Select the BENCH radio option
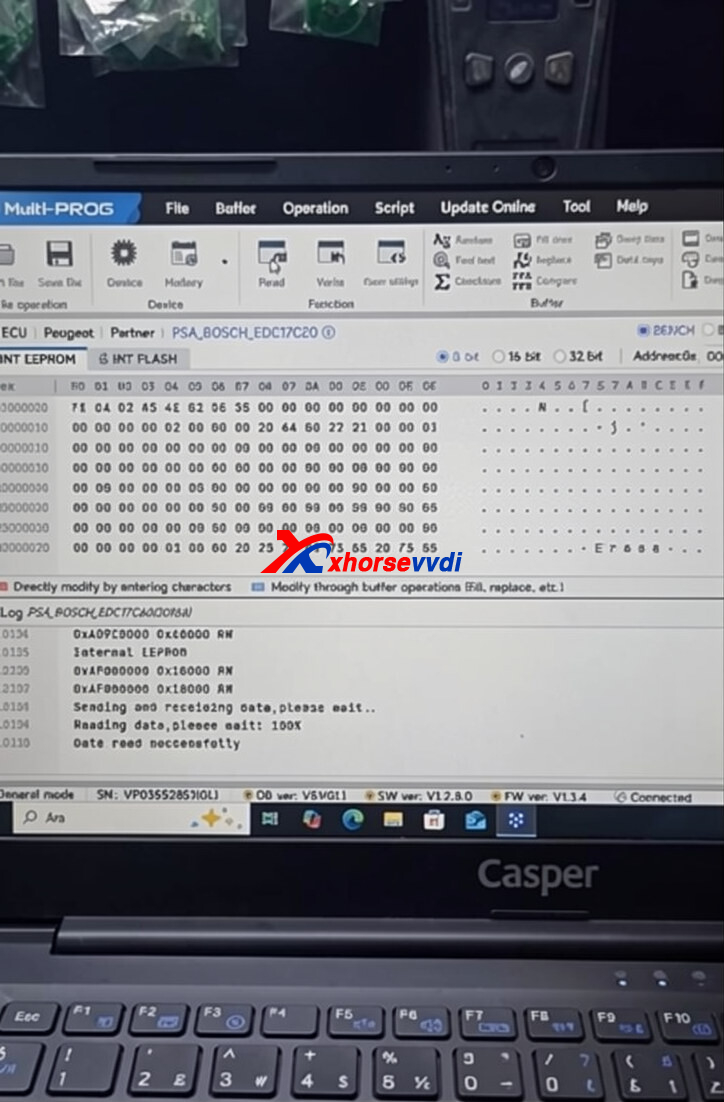 coord(642,330)
